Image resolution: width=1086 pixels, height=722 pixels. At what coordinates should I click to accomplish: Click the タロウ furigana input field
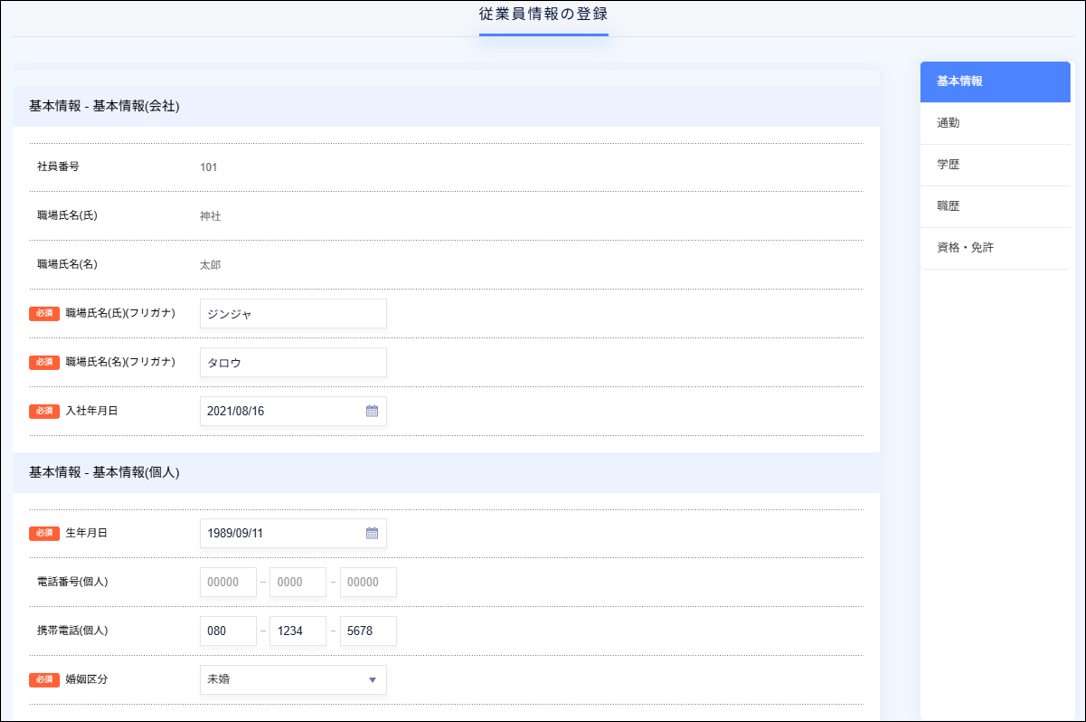click(292, 362)
